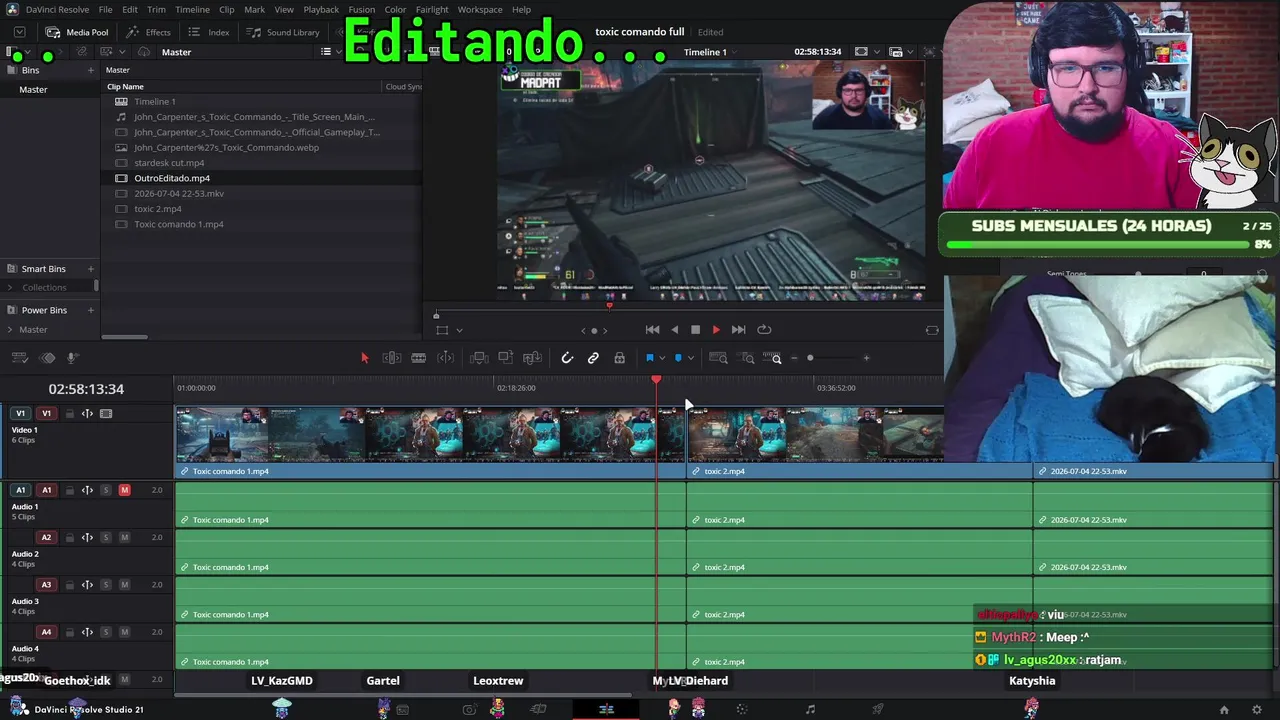This screenshot has width=1280, height=720.
Task: Open the Index panel
Action: pos(209,32)
